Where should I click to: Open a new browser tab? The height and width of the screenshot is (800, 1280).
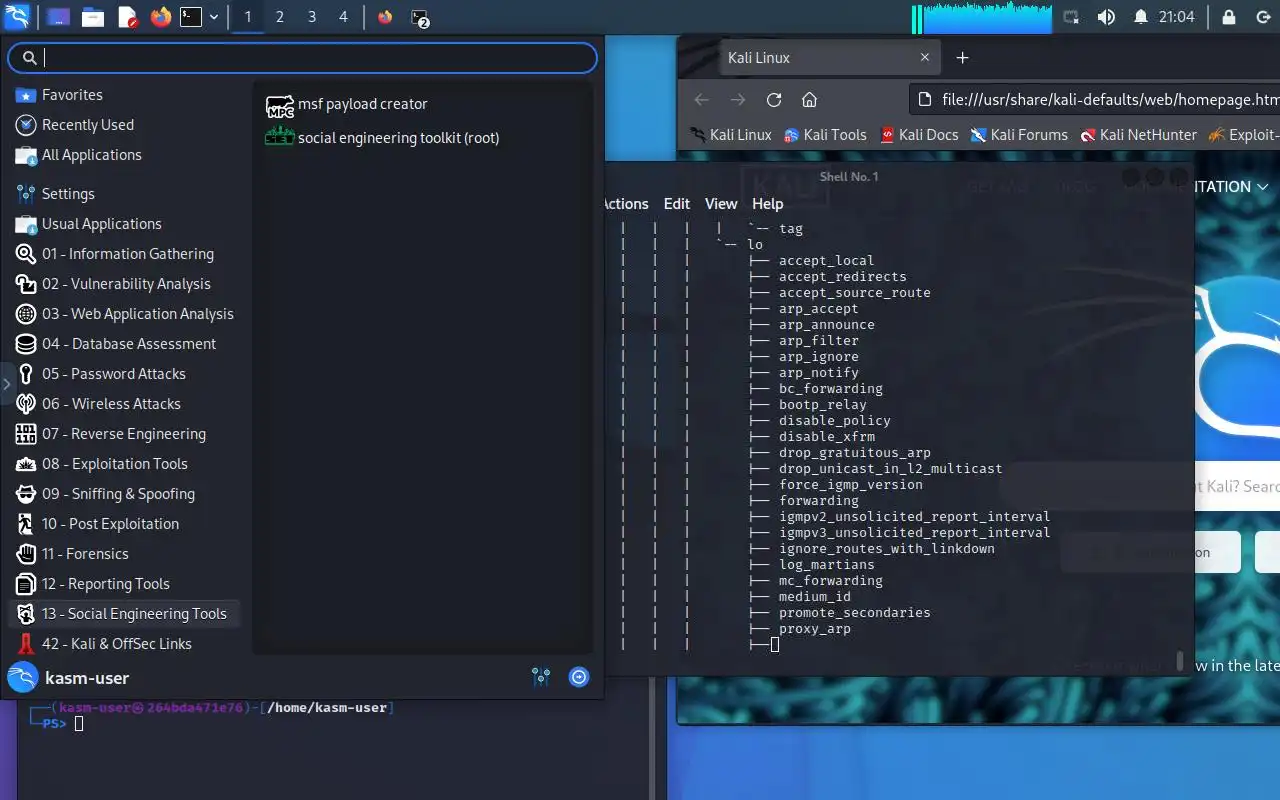click(962, 58)
